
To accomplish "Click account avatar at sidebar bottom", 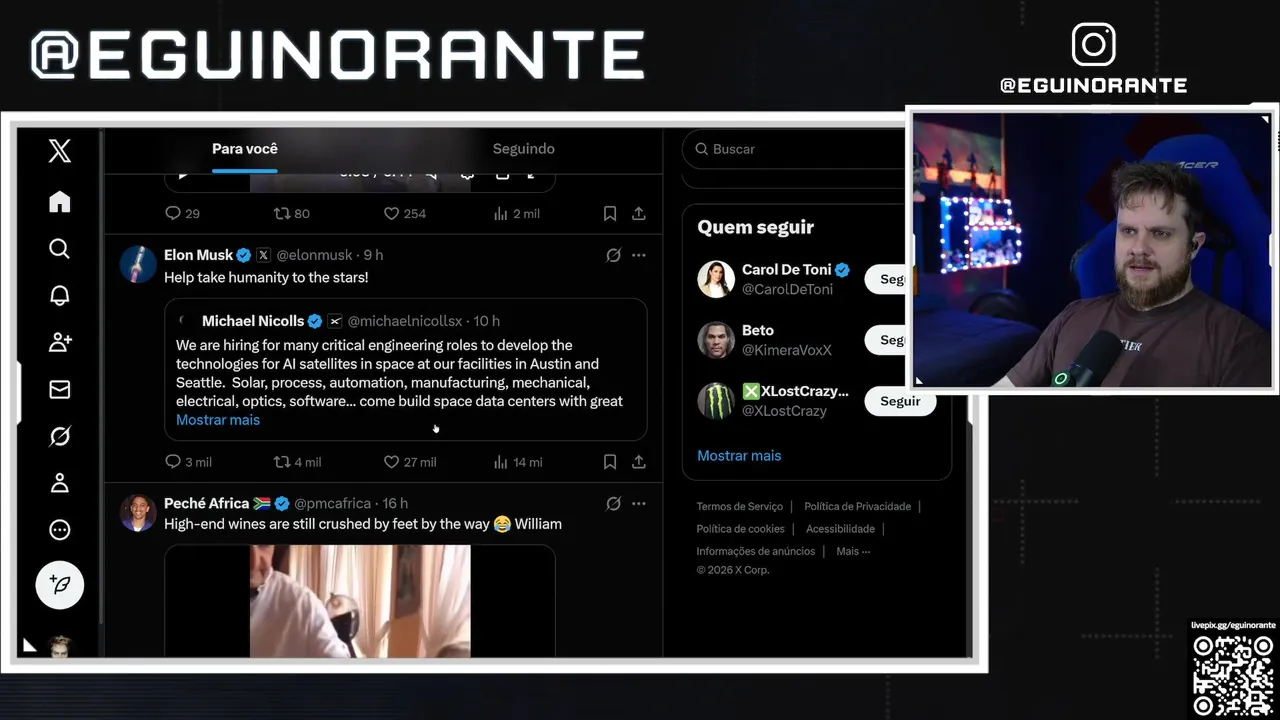I will tap(60, 646).
